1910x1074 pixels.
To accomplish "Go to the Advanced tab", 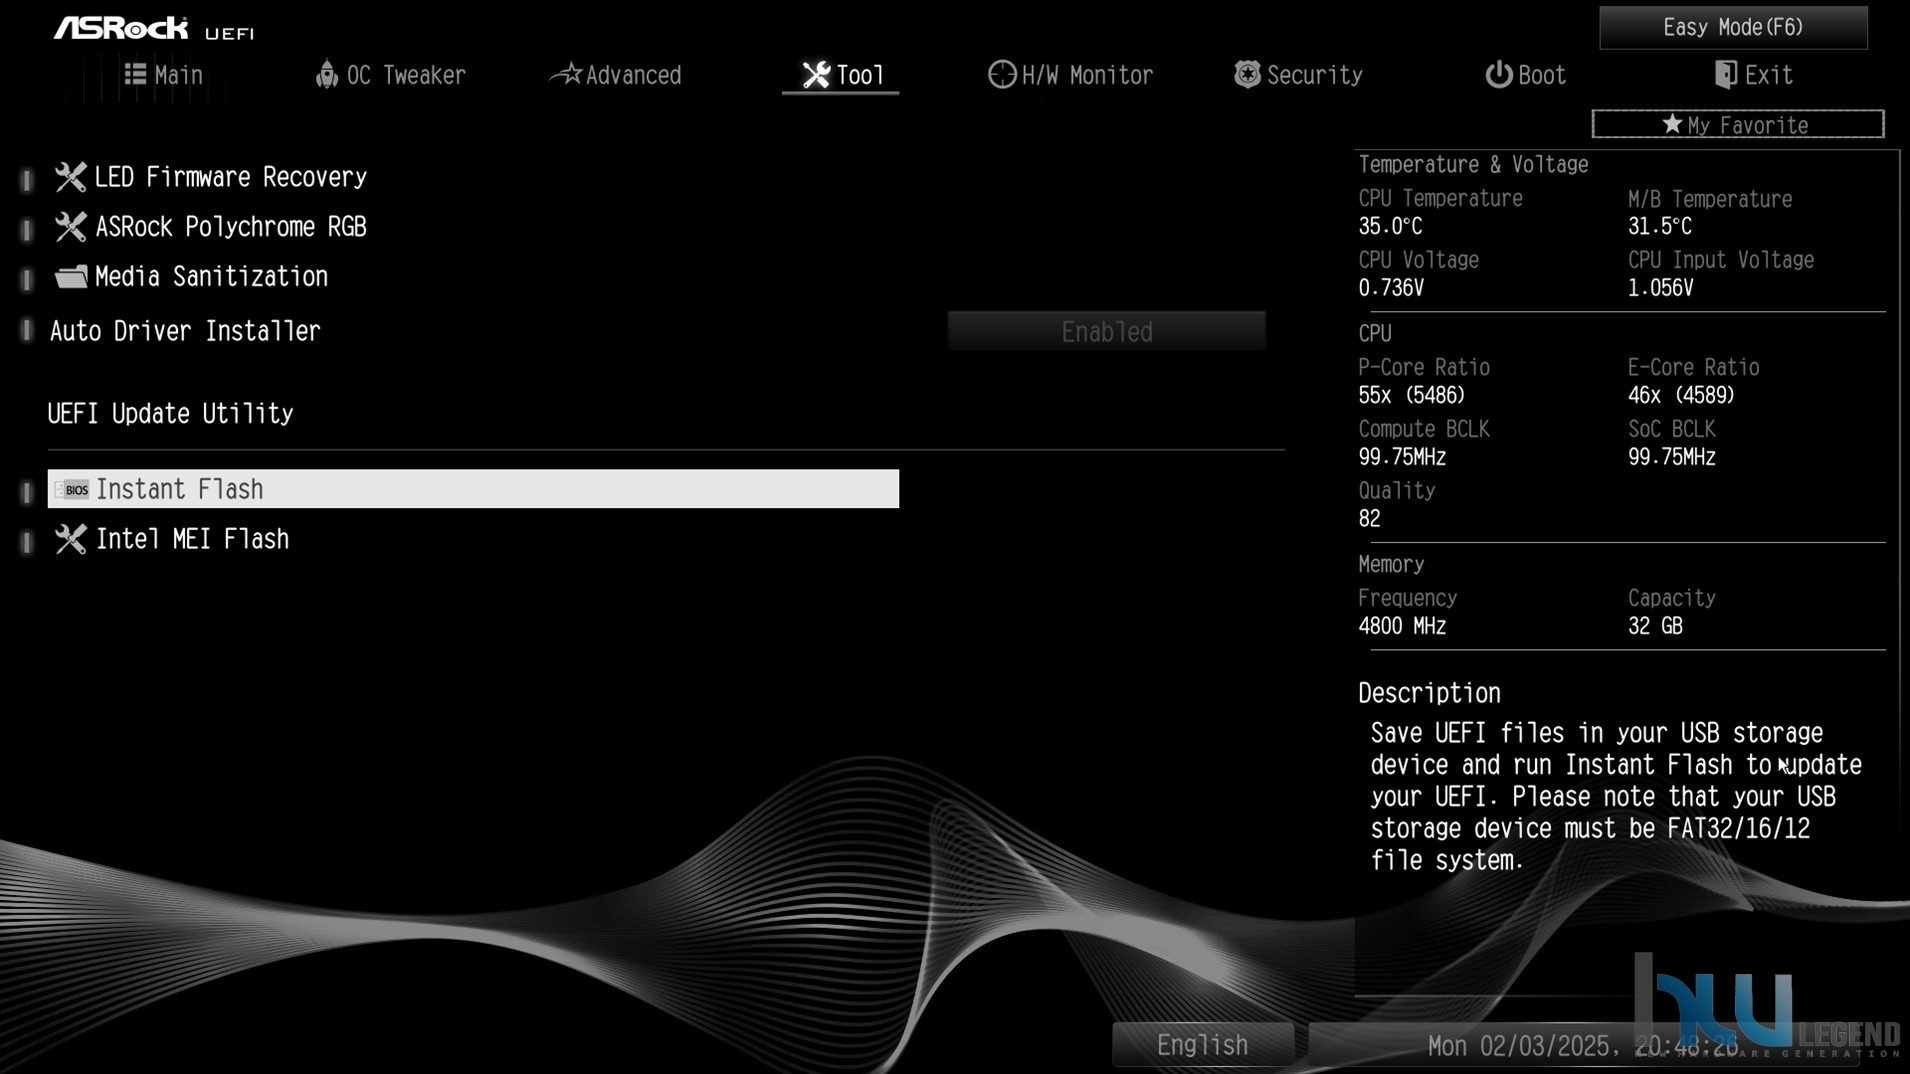I will coord(616,75).
